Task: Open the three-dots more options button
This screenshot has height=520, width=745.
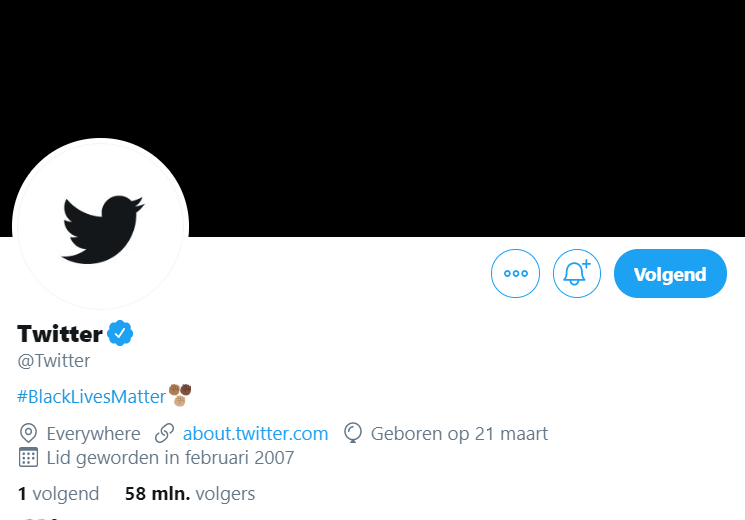Action: tap(515, 273)
